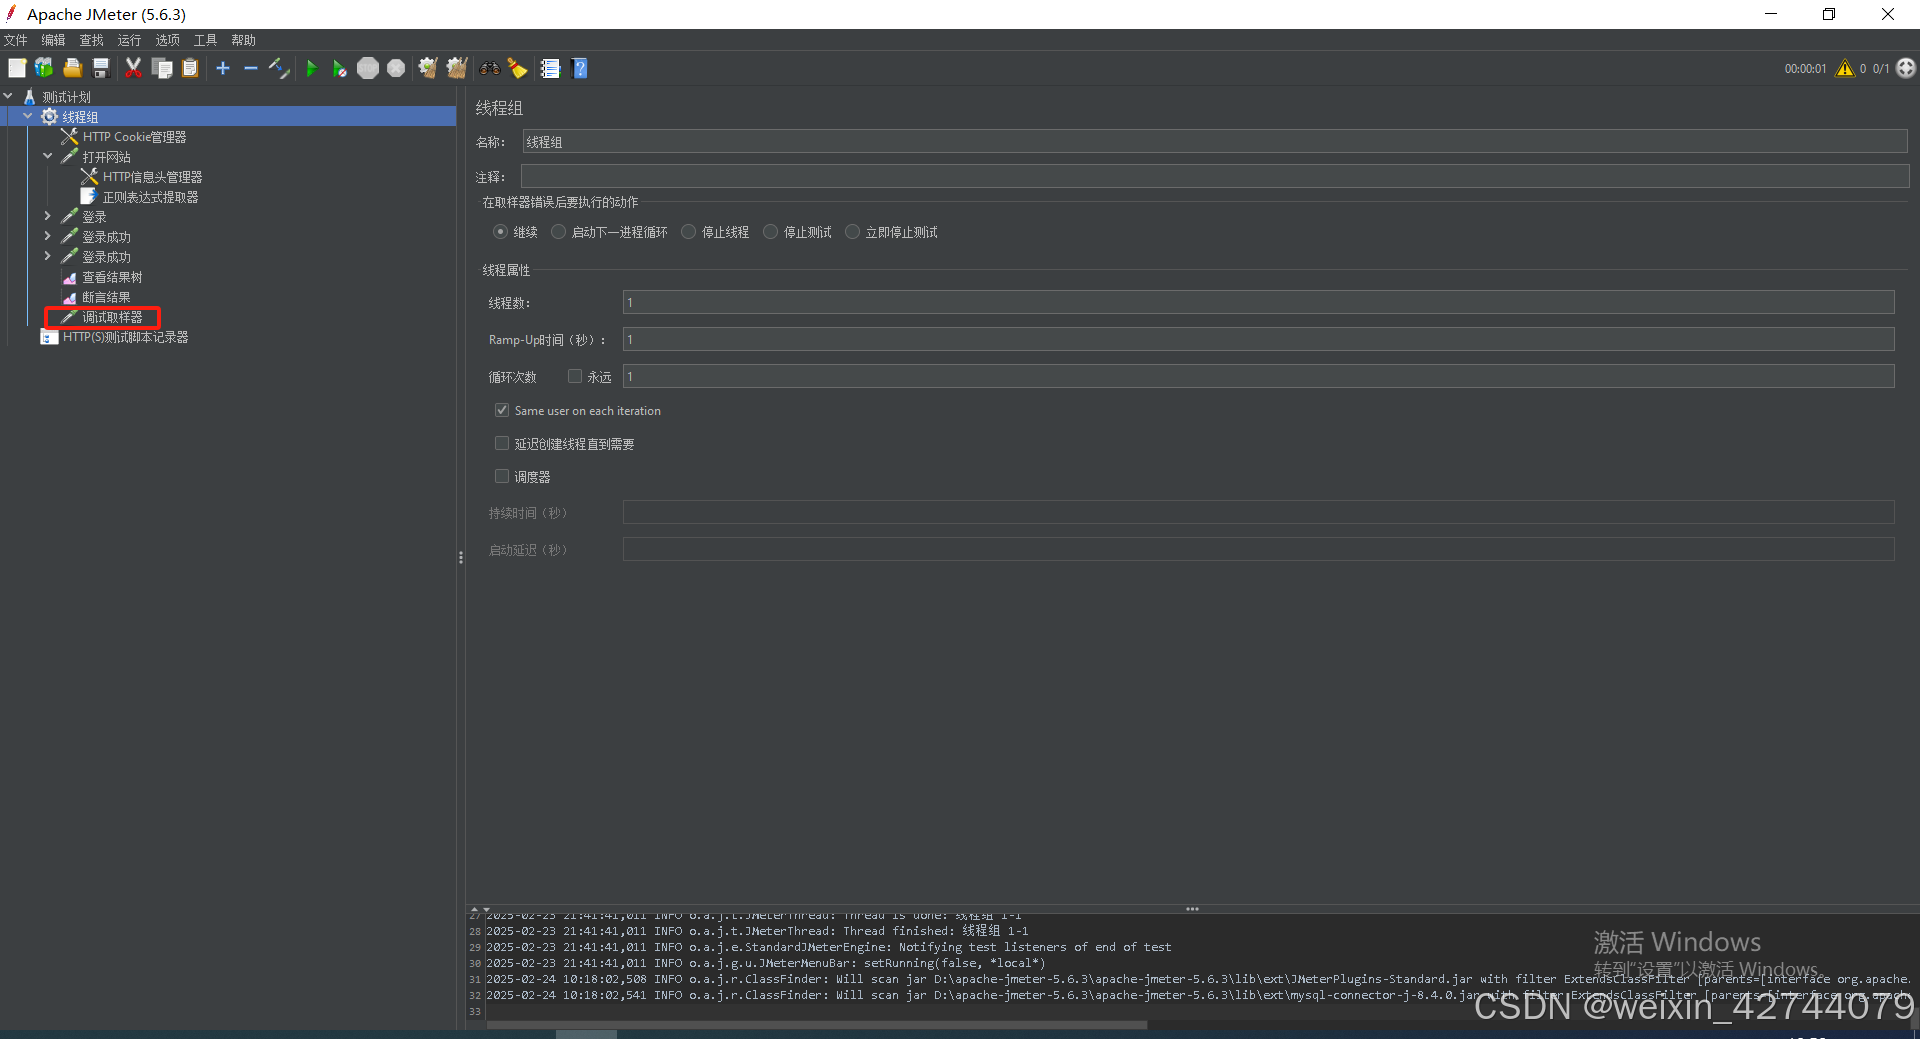Collapse all nodes with minus icon
The width and height of the screenshot is (1920, 1039).
(x=251, y=68)
